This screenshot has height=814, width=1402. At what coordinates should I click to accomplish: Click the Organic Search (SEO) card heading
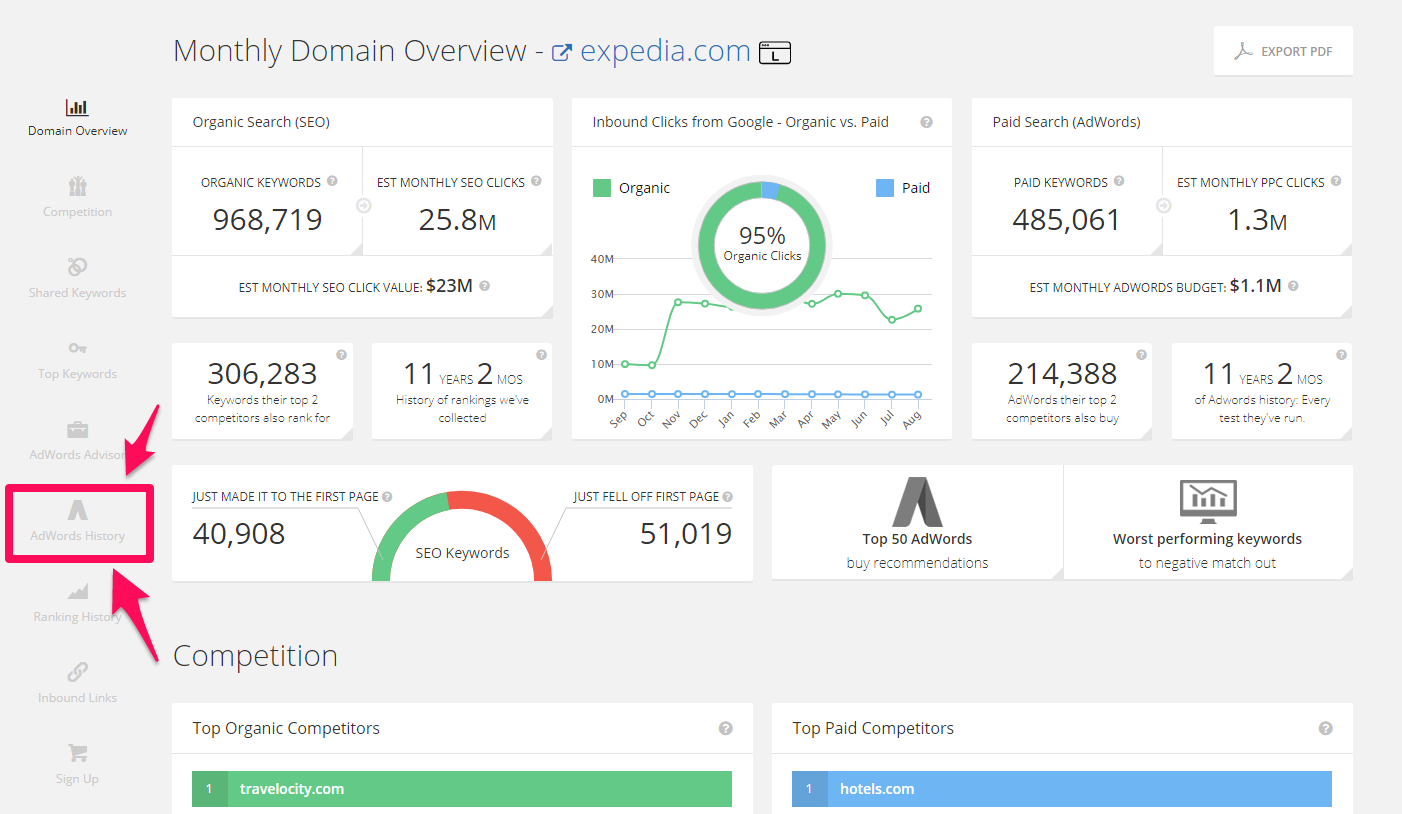pos(261,122)
